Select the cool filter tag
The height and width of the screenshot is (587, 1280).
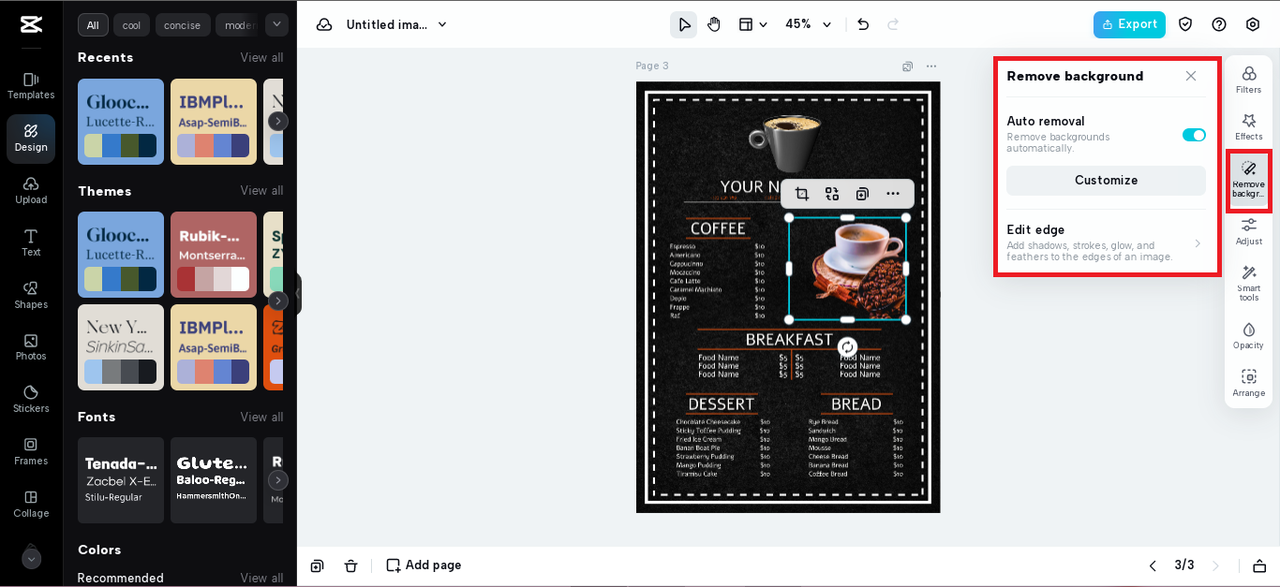(x=131, y=25)
